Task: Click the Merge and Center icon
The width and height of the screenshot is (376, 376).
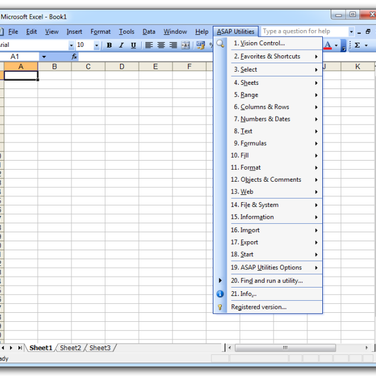Action: coord(185,45)
